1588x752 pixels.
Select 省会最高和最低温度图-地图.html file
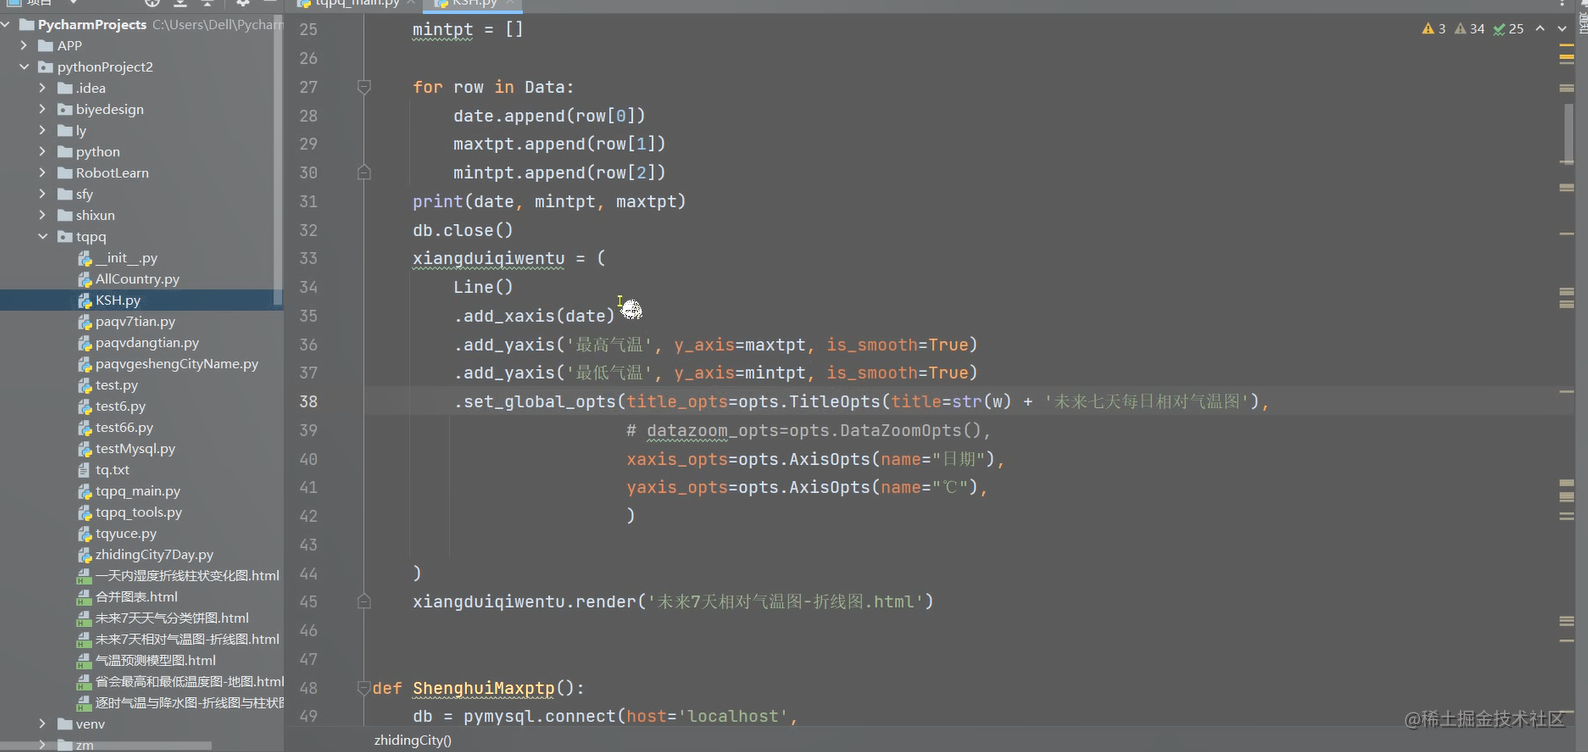click(x=189, y=682)
